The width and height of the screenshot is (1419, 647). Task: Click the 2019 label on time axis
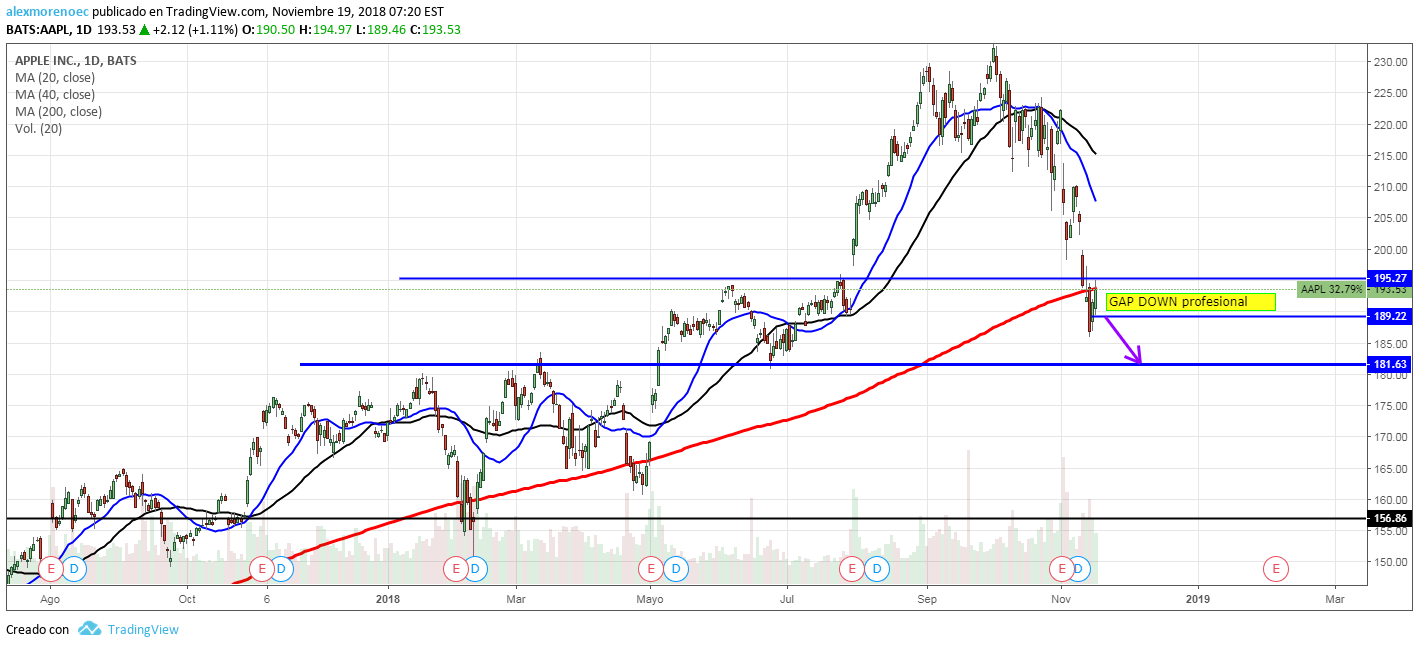tap(1198, 599)
